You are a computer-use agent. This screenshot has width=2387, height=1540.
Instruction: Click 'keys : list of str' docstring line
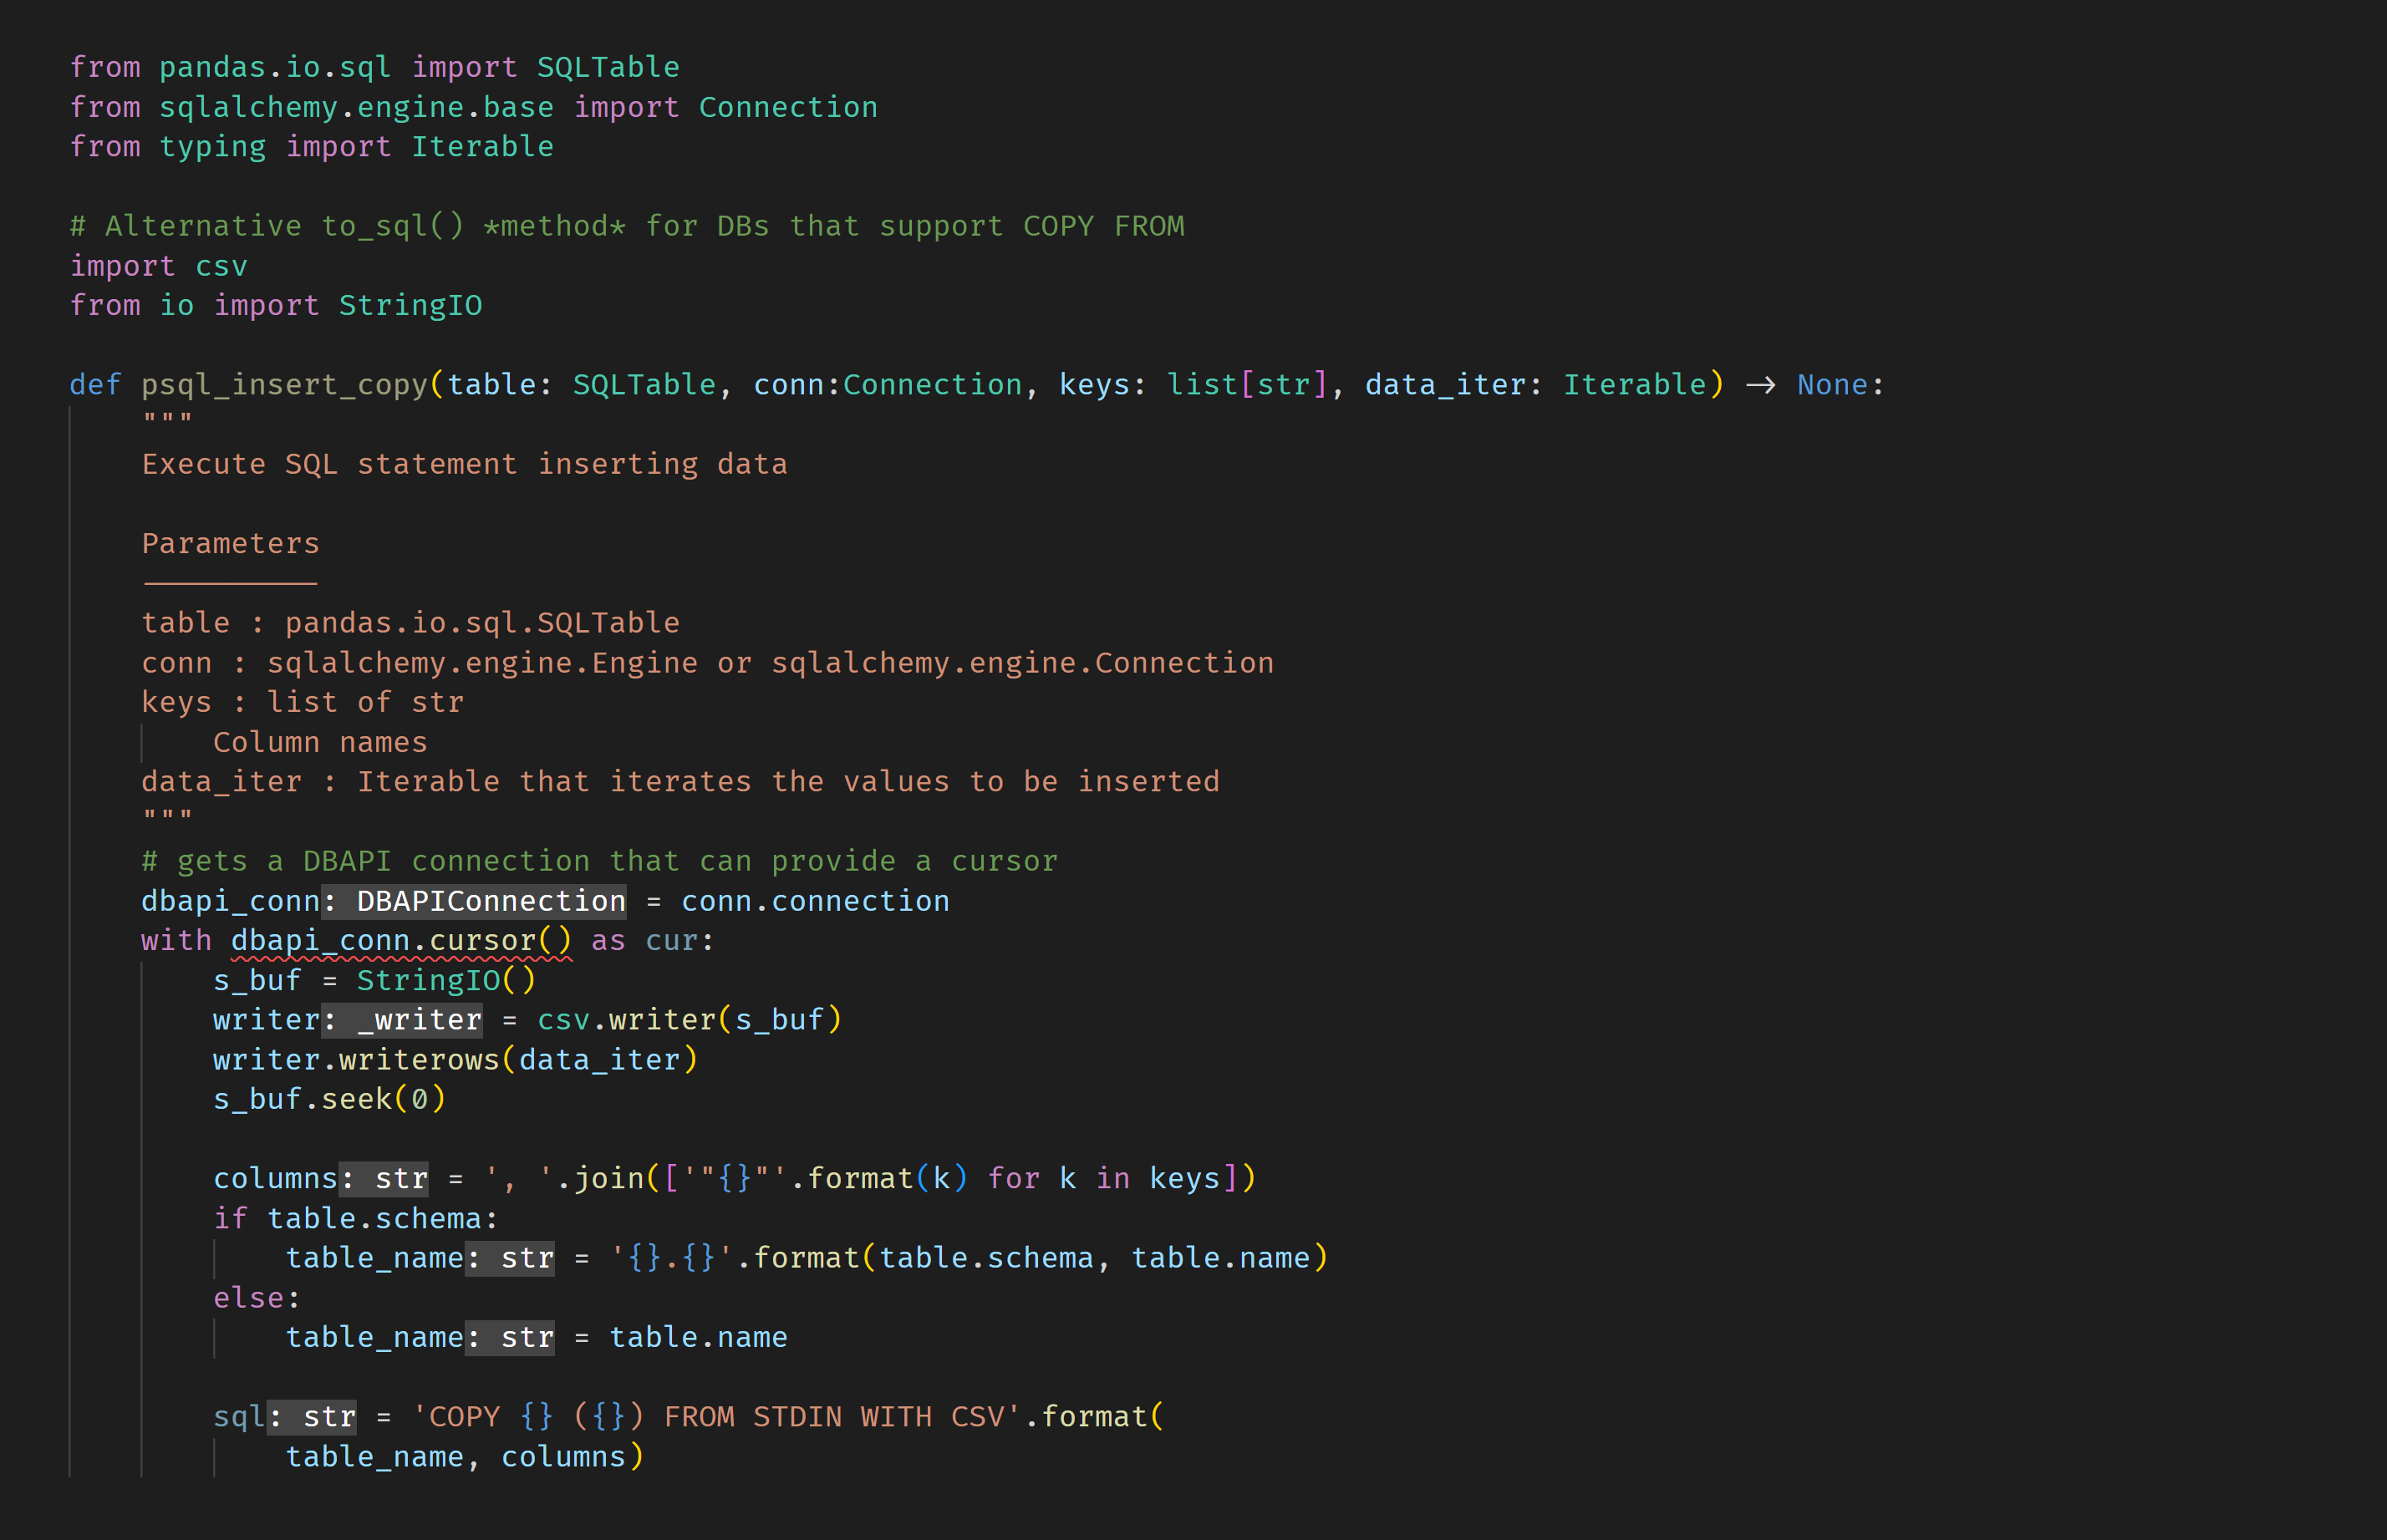tap(302, 702)
